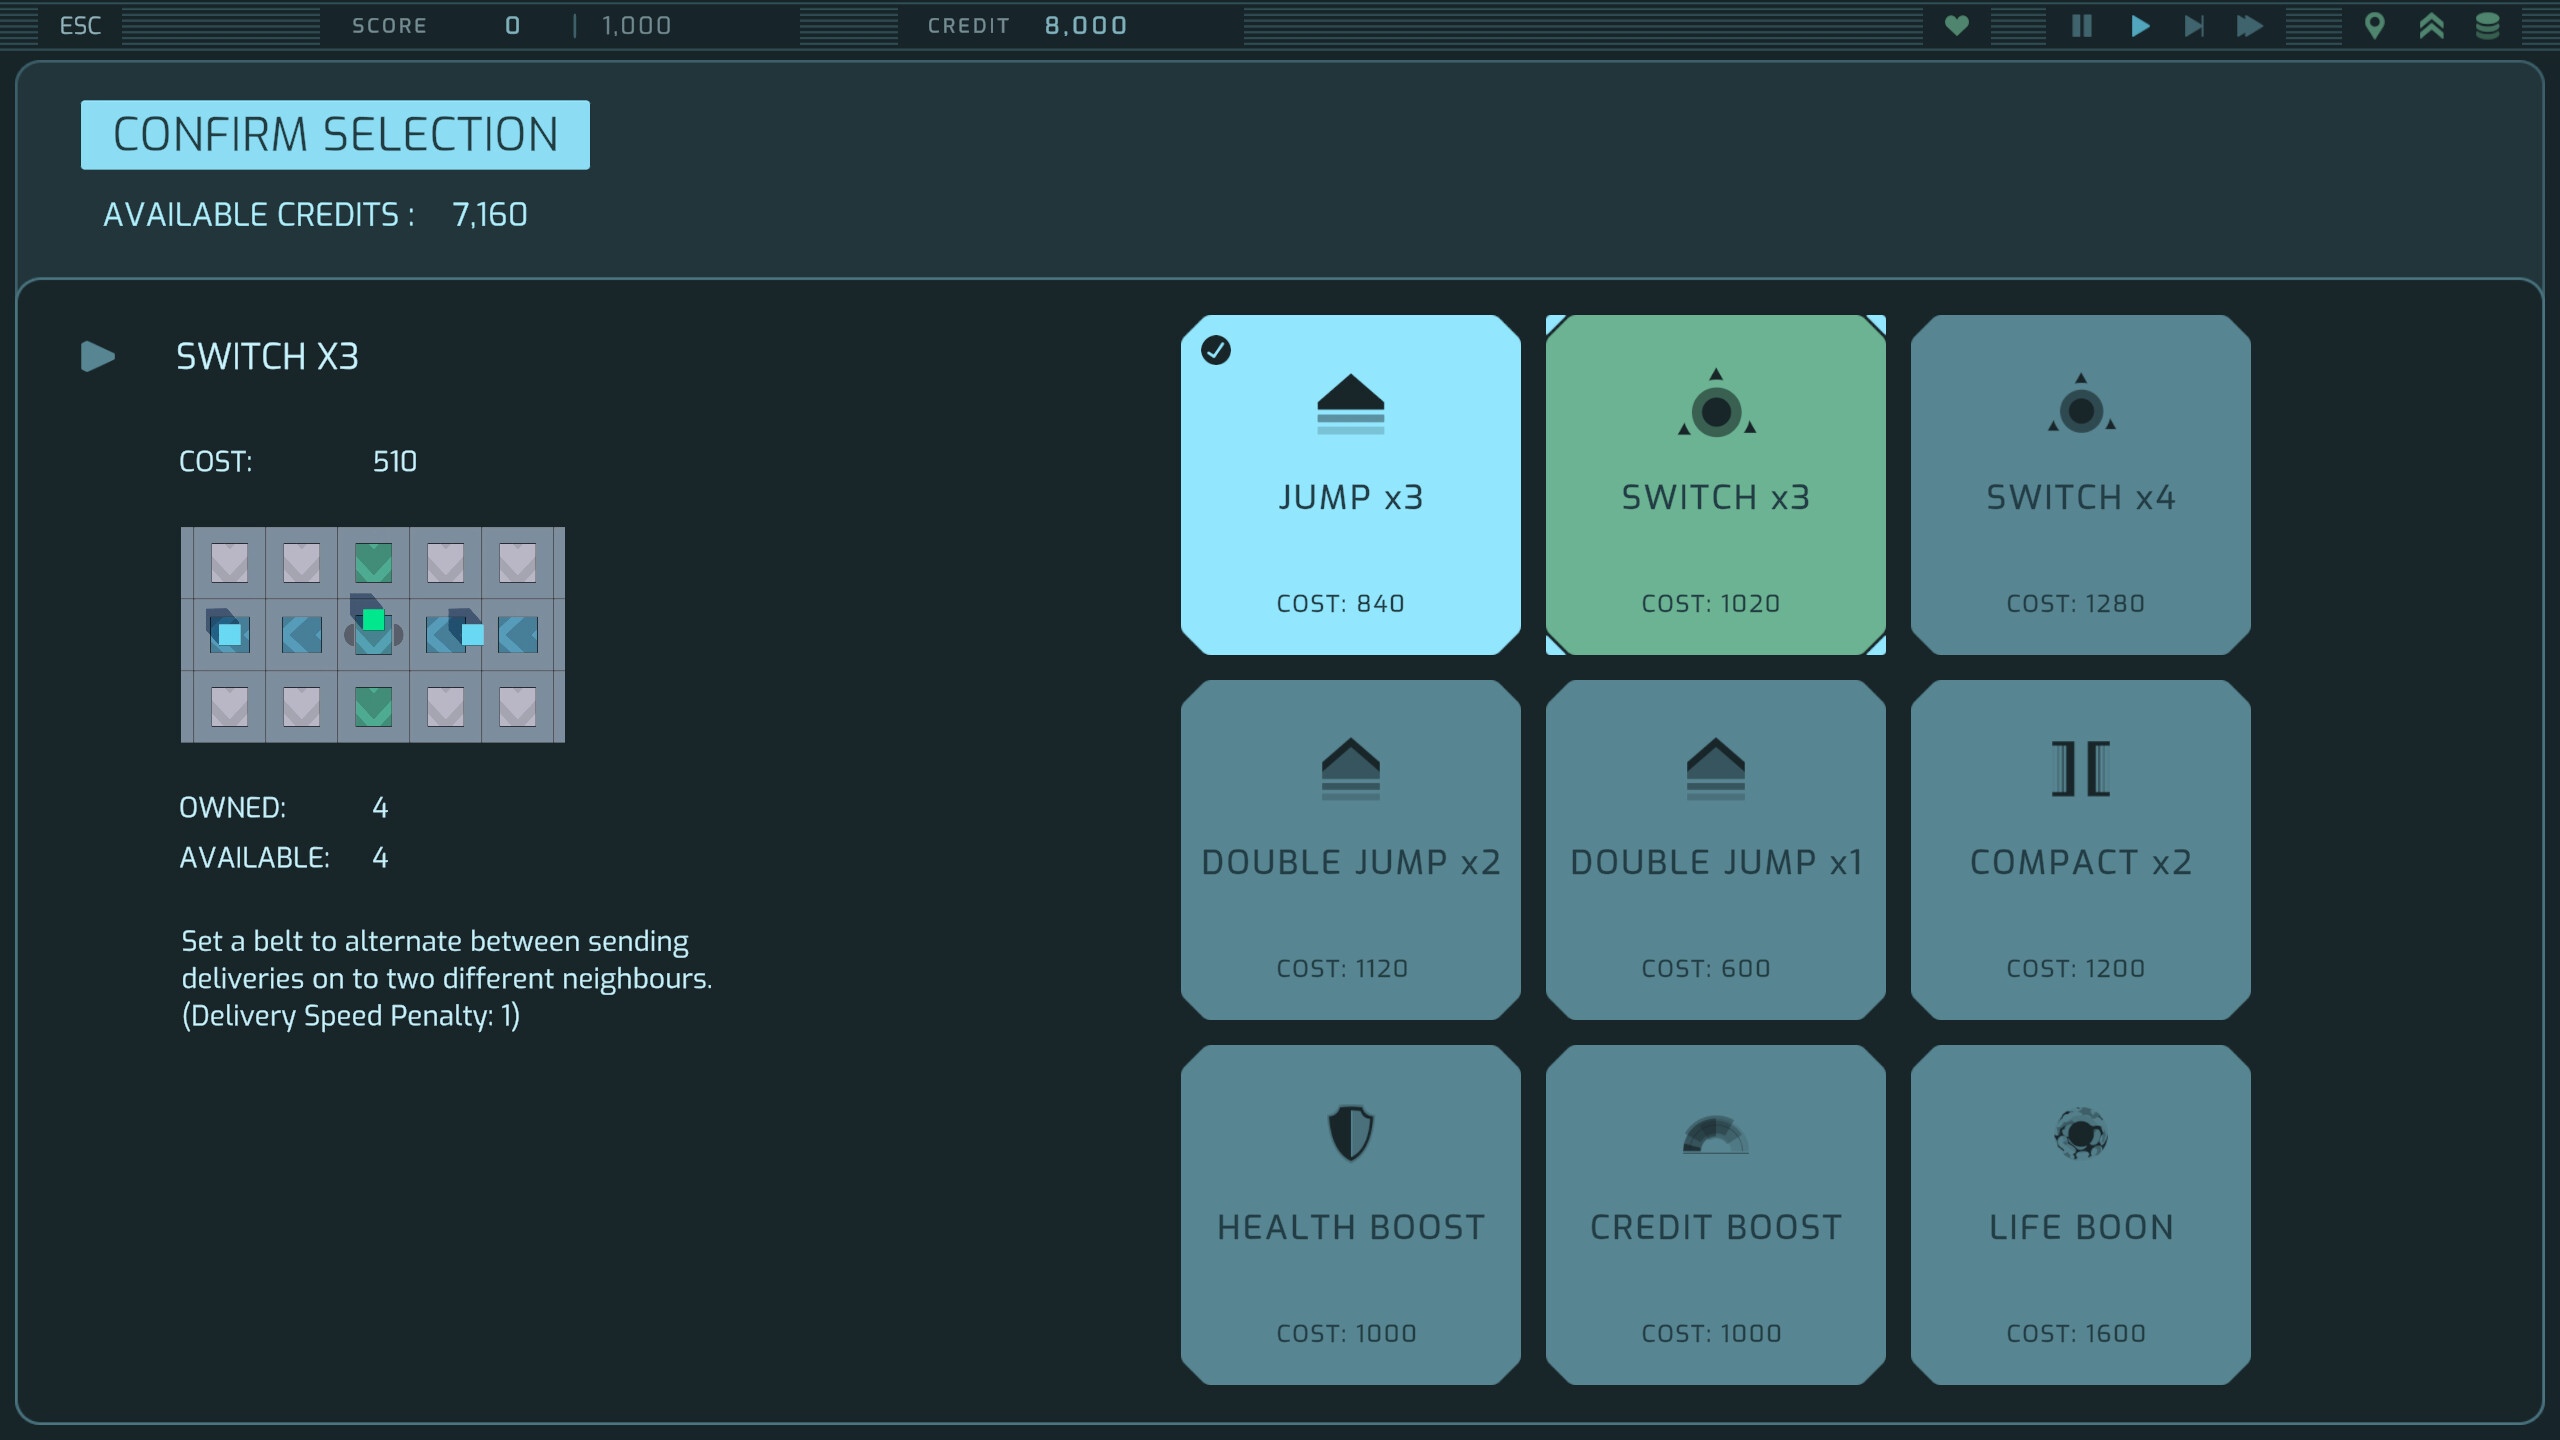
Task: Select the location pin icon
Action: [x=2375, y=26]
